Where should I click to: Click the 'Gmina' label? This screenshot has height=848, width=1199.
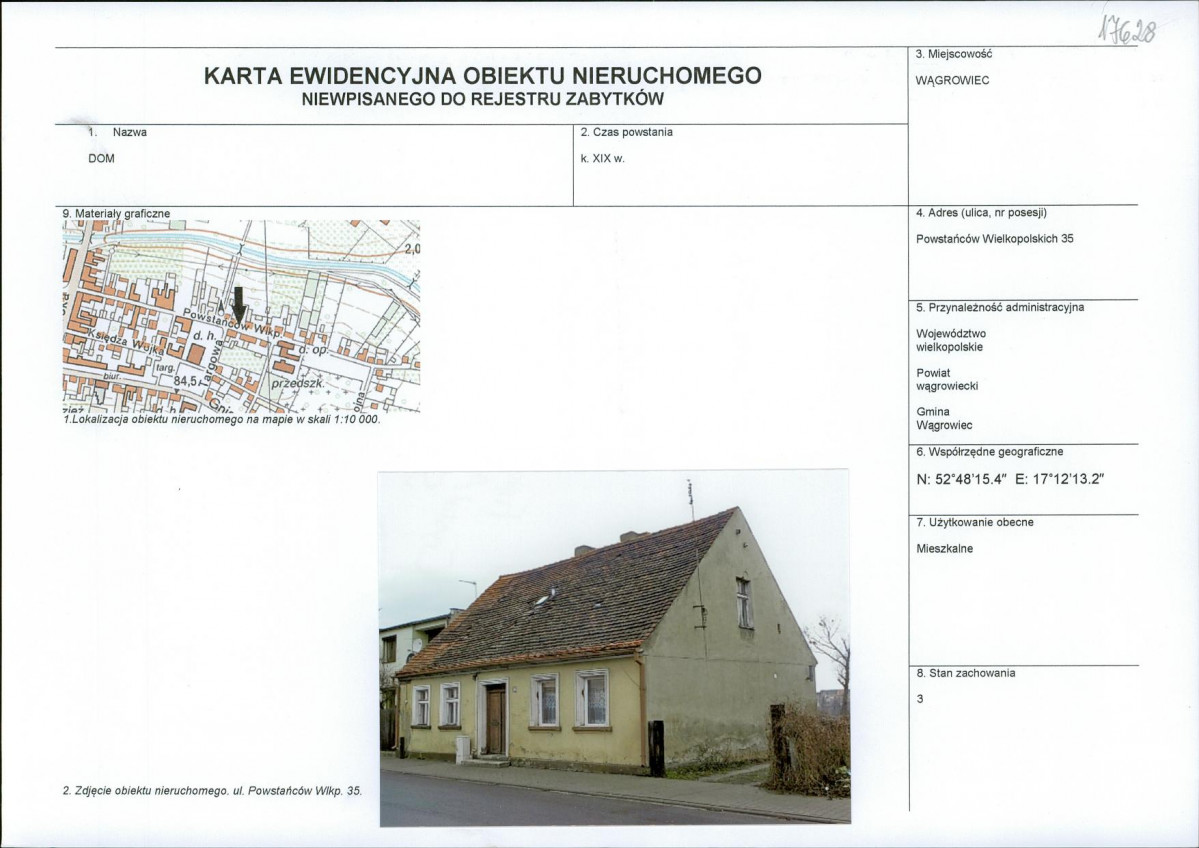pyautogui.click(x=933, y=411)
